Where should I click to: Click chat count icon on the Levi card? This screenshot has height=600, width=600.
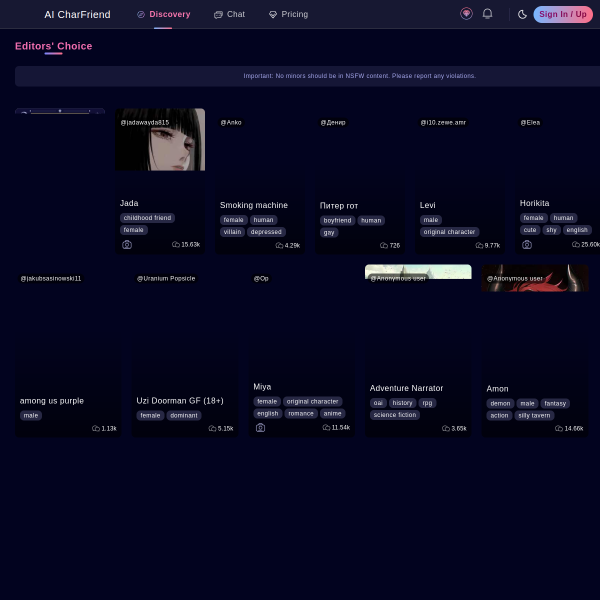click(x=479, y=245)
